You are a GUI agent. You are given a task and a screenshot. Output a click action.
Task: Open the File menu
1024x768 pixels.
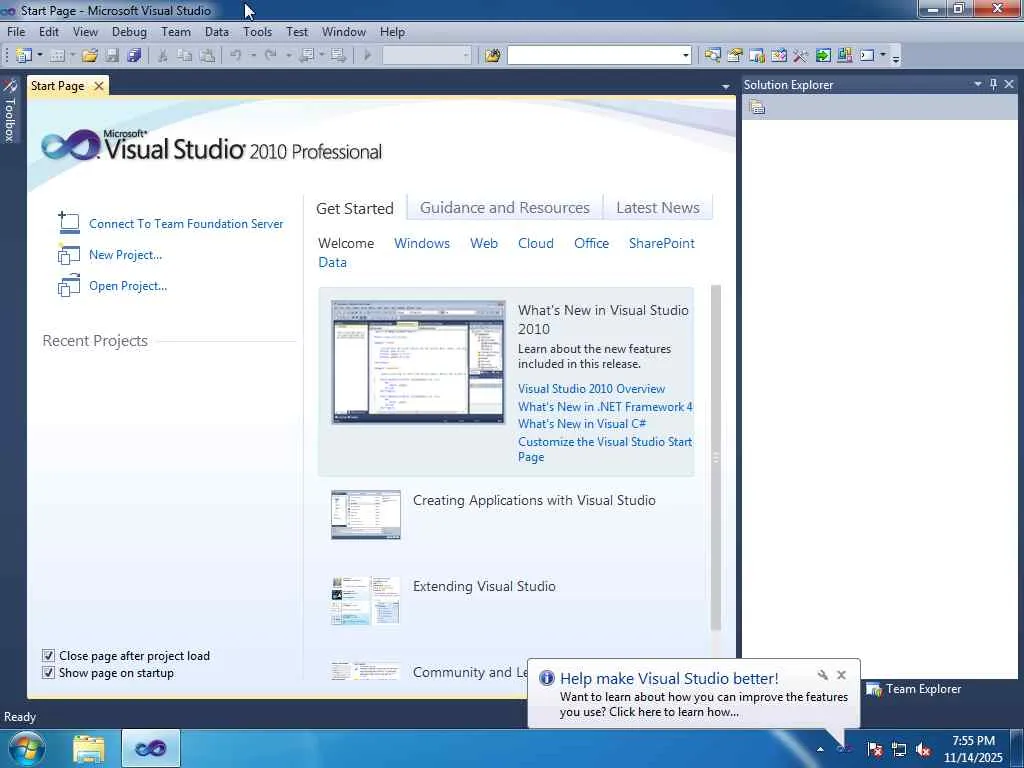tap(16, 31)
